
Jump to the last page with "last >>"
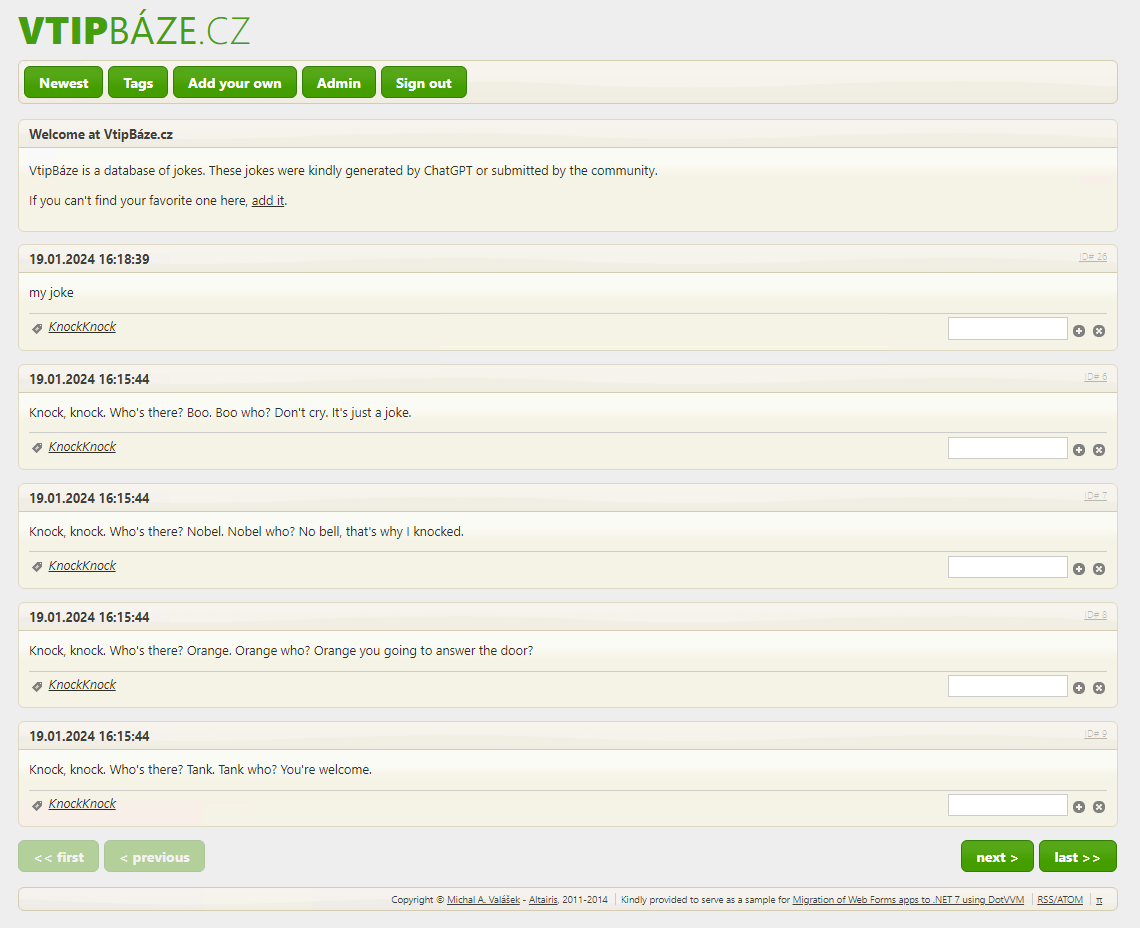pos(1077,856)
